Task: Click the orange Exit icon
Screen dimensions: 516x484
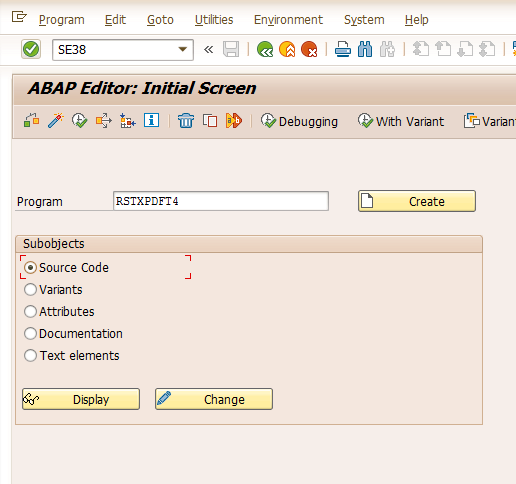Action: (287, 49)
